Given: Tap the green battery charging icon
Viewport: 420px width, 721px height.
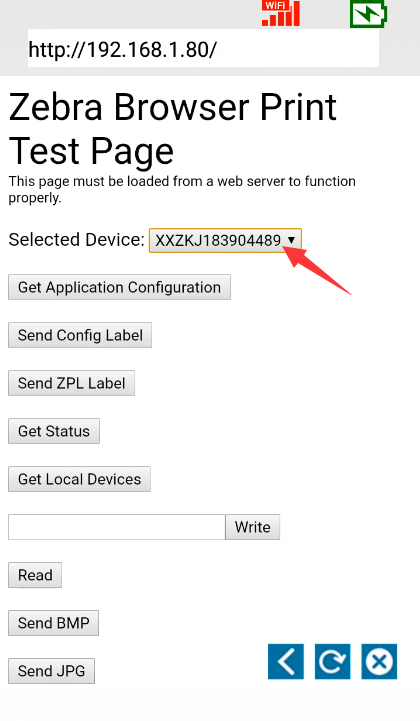Looking at the screenshot, I should pyautogui.click(x=368, y=14).
